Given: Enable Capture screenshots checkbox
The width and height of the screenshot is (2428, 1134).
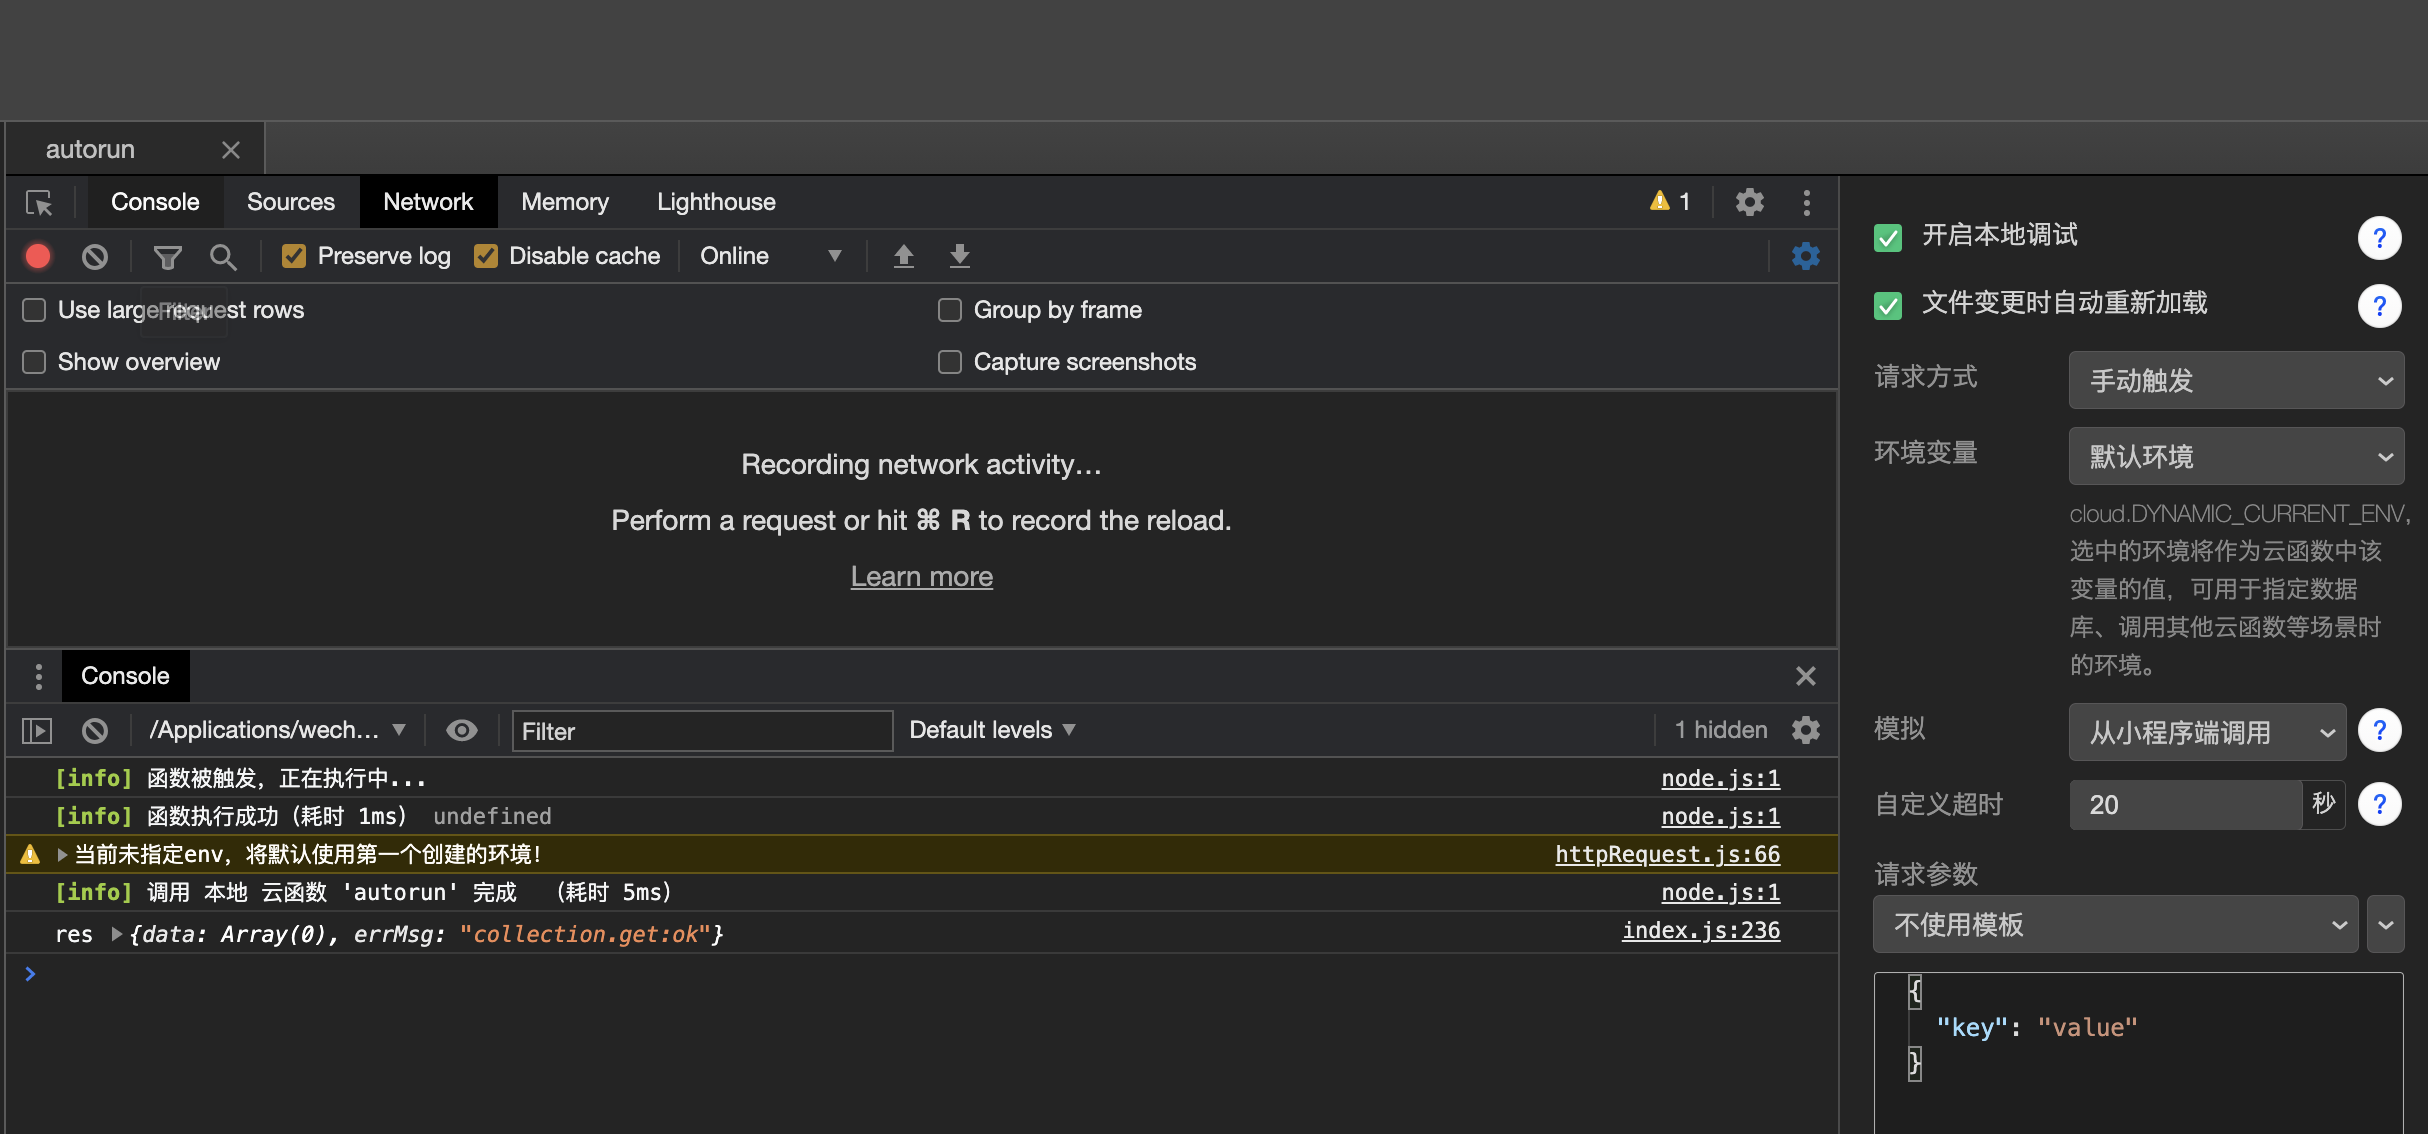Looking at the screenshot, I should [x=950, y=362].
